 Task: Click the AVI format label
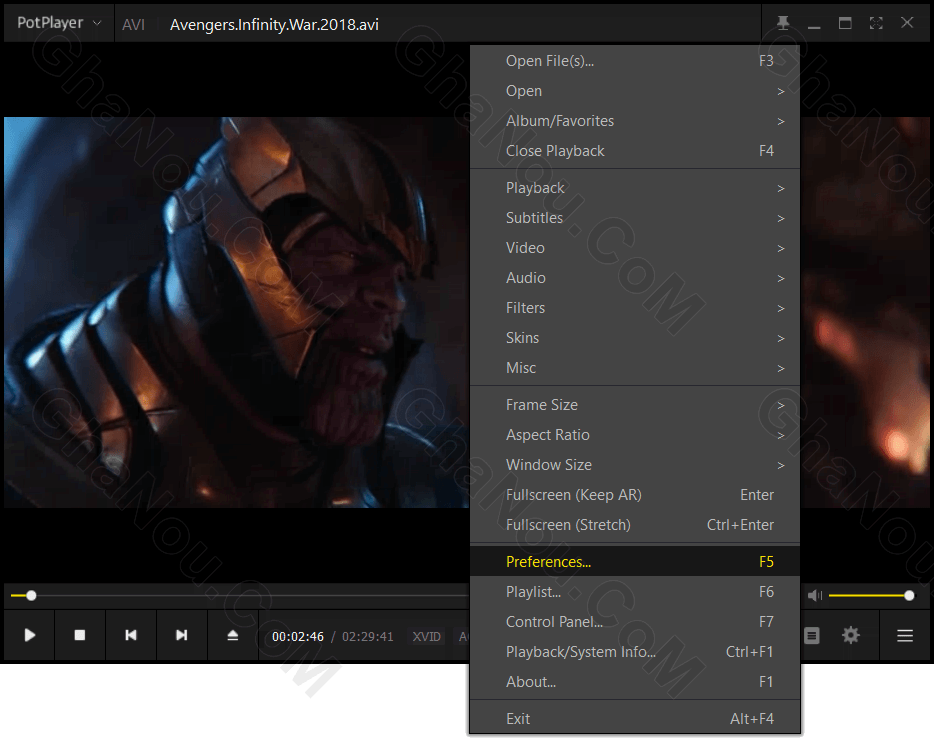(133, 24)
